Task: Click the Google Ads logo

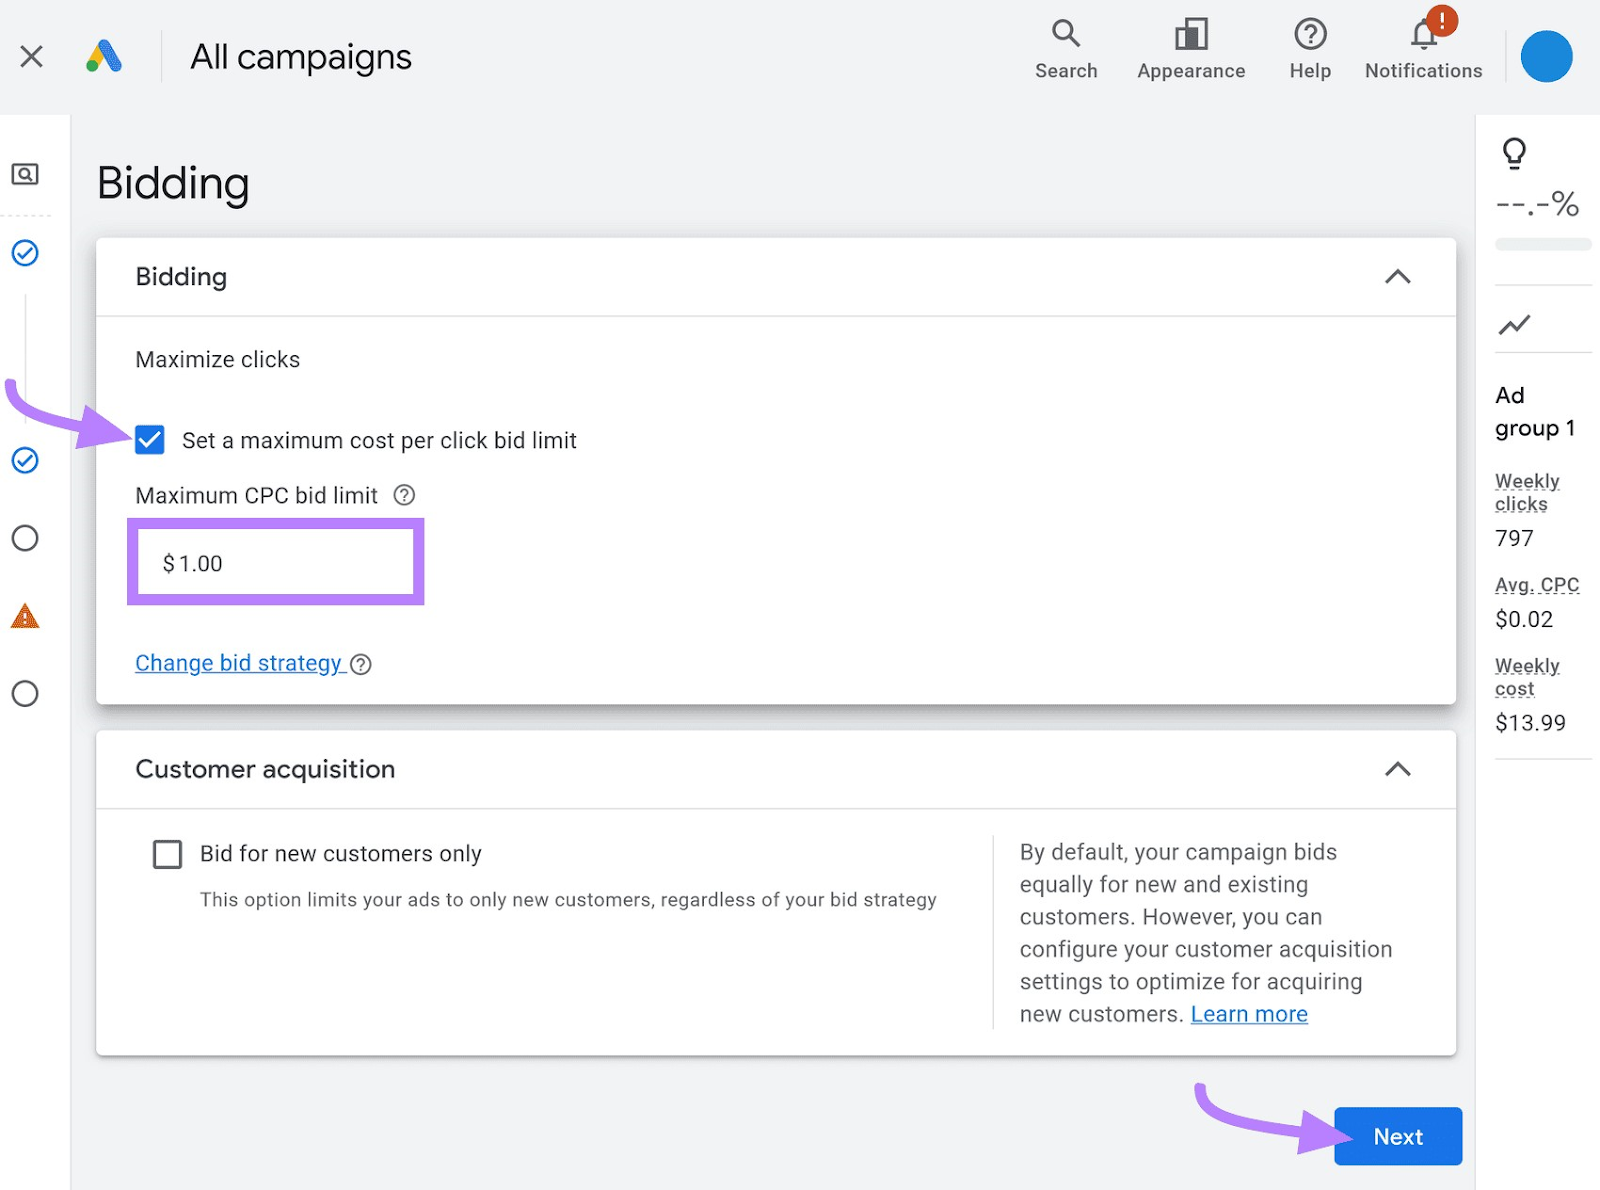Action: pyautogui.click(x=104, y=56)
